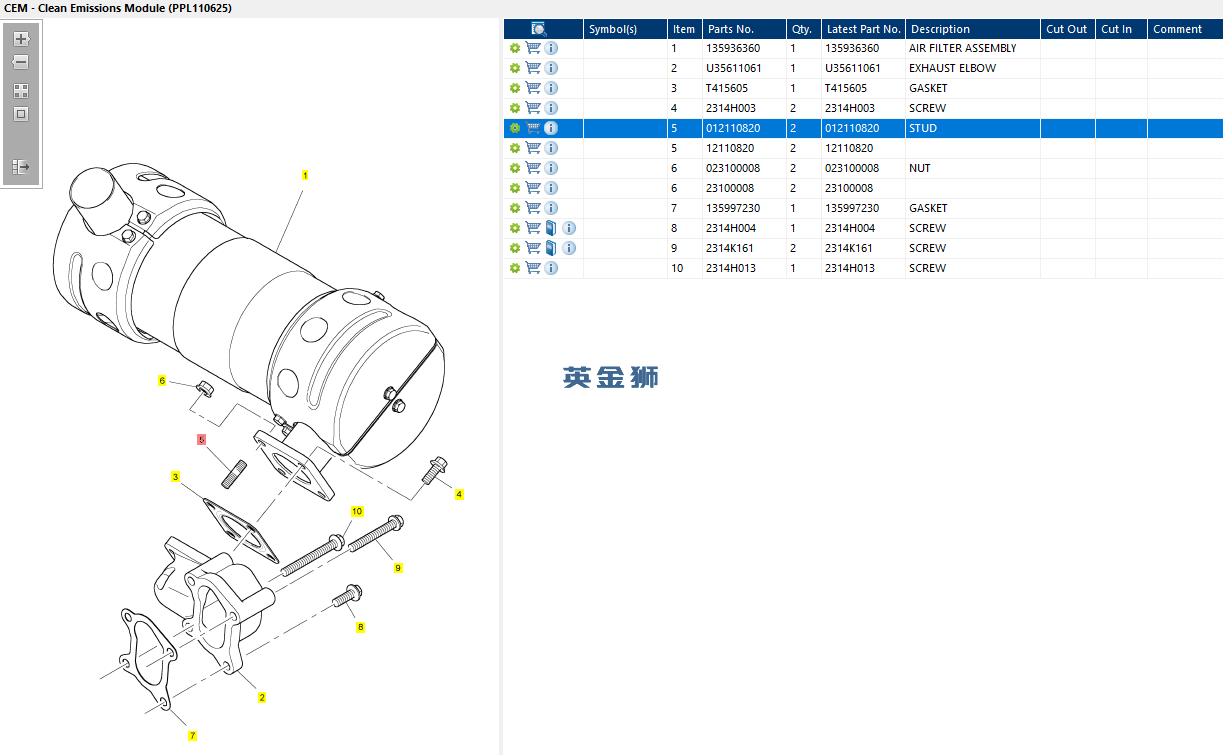
Task: Click cart icon for gasket 135997230
Action: [x=533, y=208]
